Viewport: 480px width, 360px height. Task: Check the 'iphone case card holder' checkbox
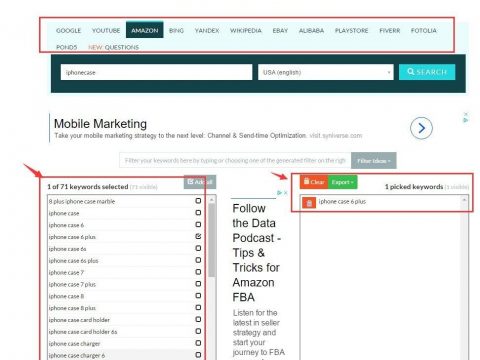click(x=198, y=319)
